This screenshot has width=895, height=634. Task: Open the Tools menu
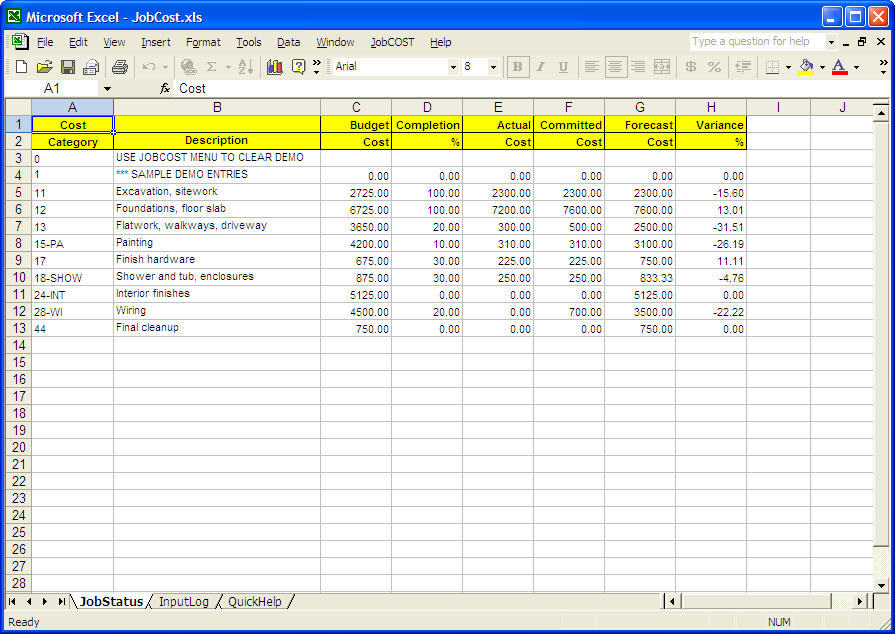tap(249, 42)
